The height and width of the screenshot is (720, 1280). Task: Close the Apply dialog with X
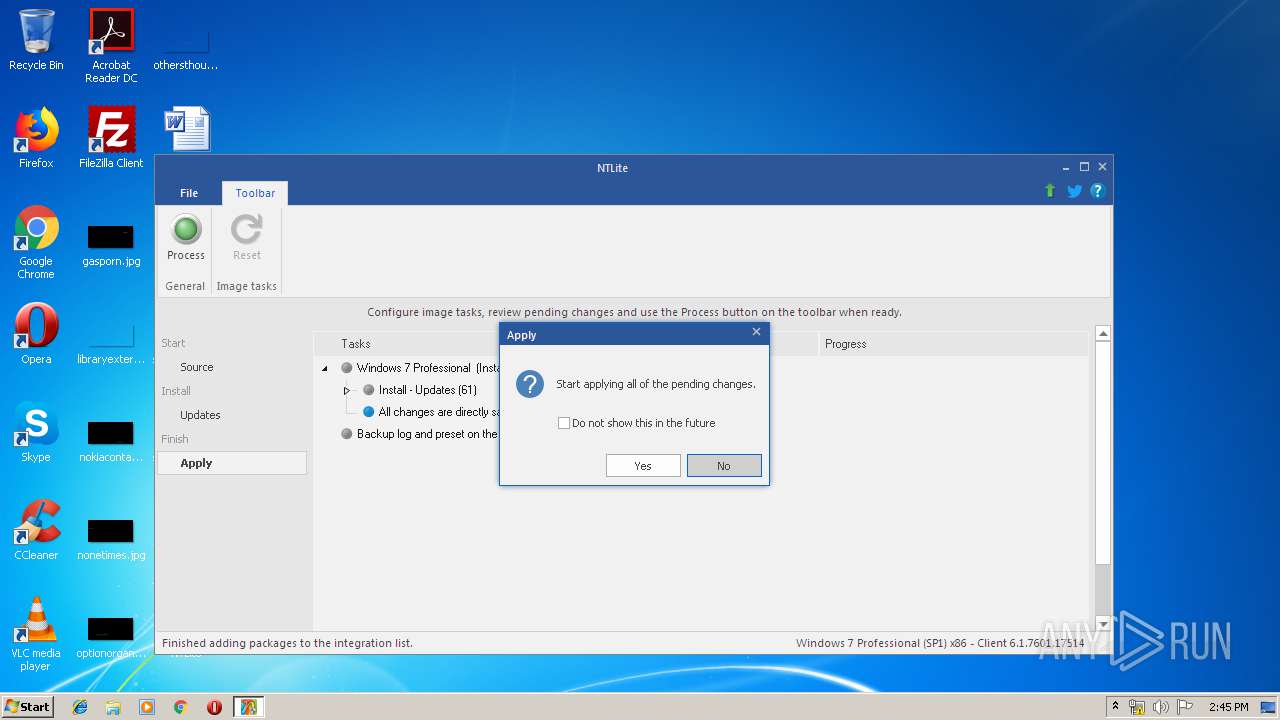(756, 332)
